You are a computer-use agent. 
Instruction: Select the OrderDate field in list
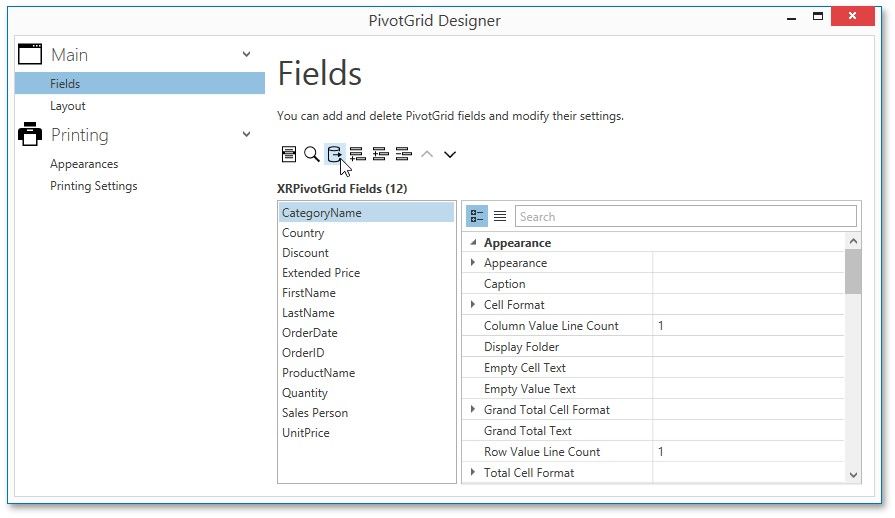[x=310, y=333]
